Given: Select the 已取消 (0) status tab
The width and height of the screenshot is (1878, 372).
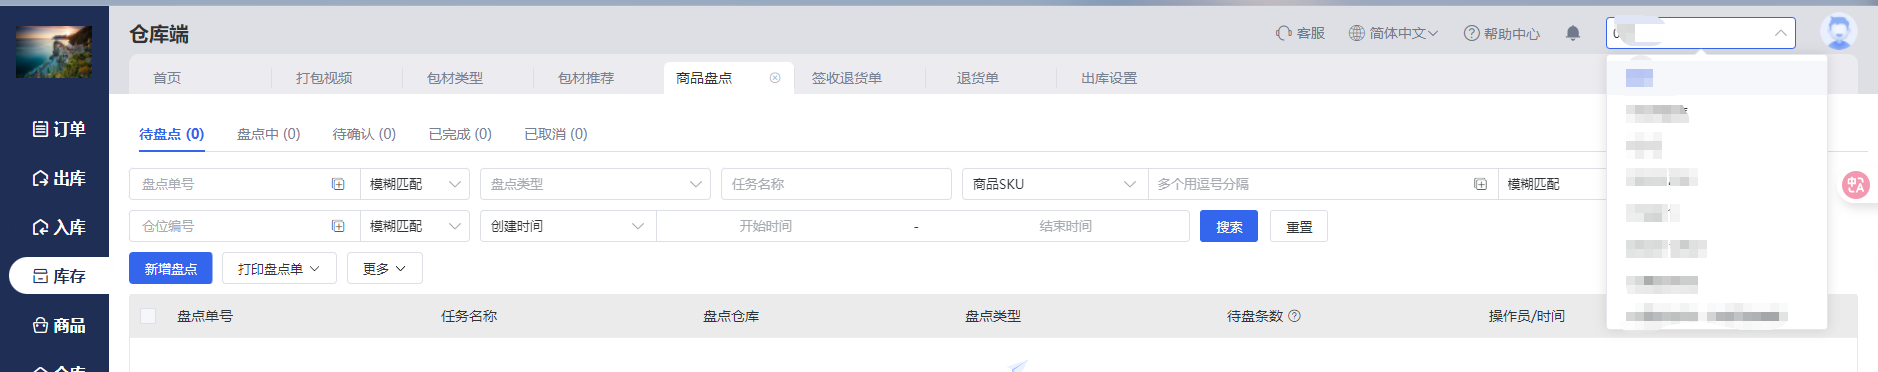Looking at the screenshot, I should (x=556, y=134).
